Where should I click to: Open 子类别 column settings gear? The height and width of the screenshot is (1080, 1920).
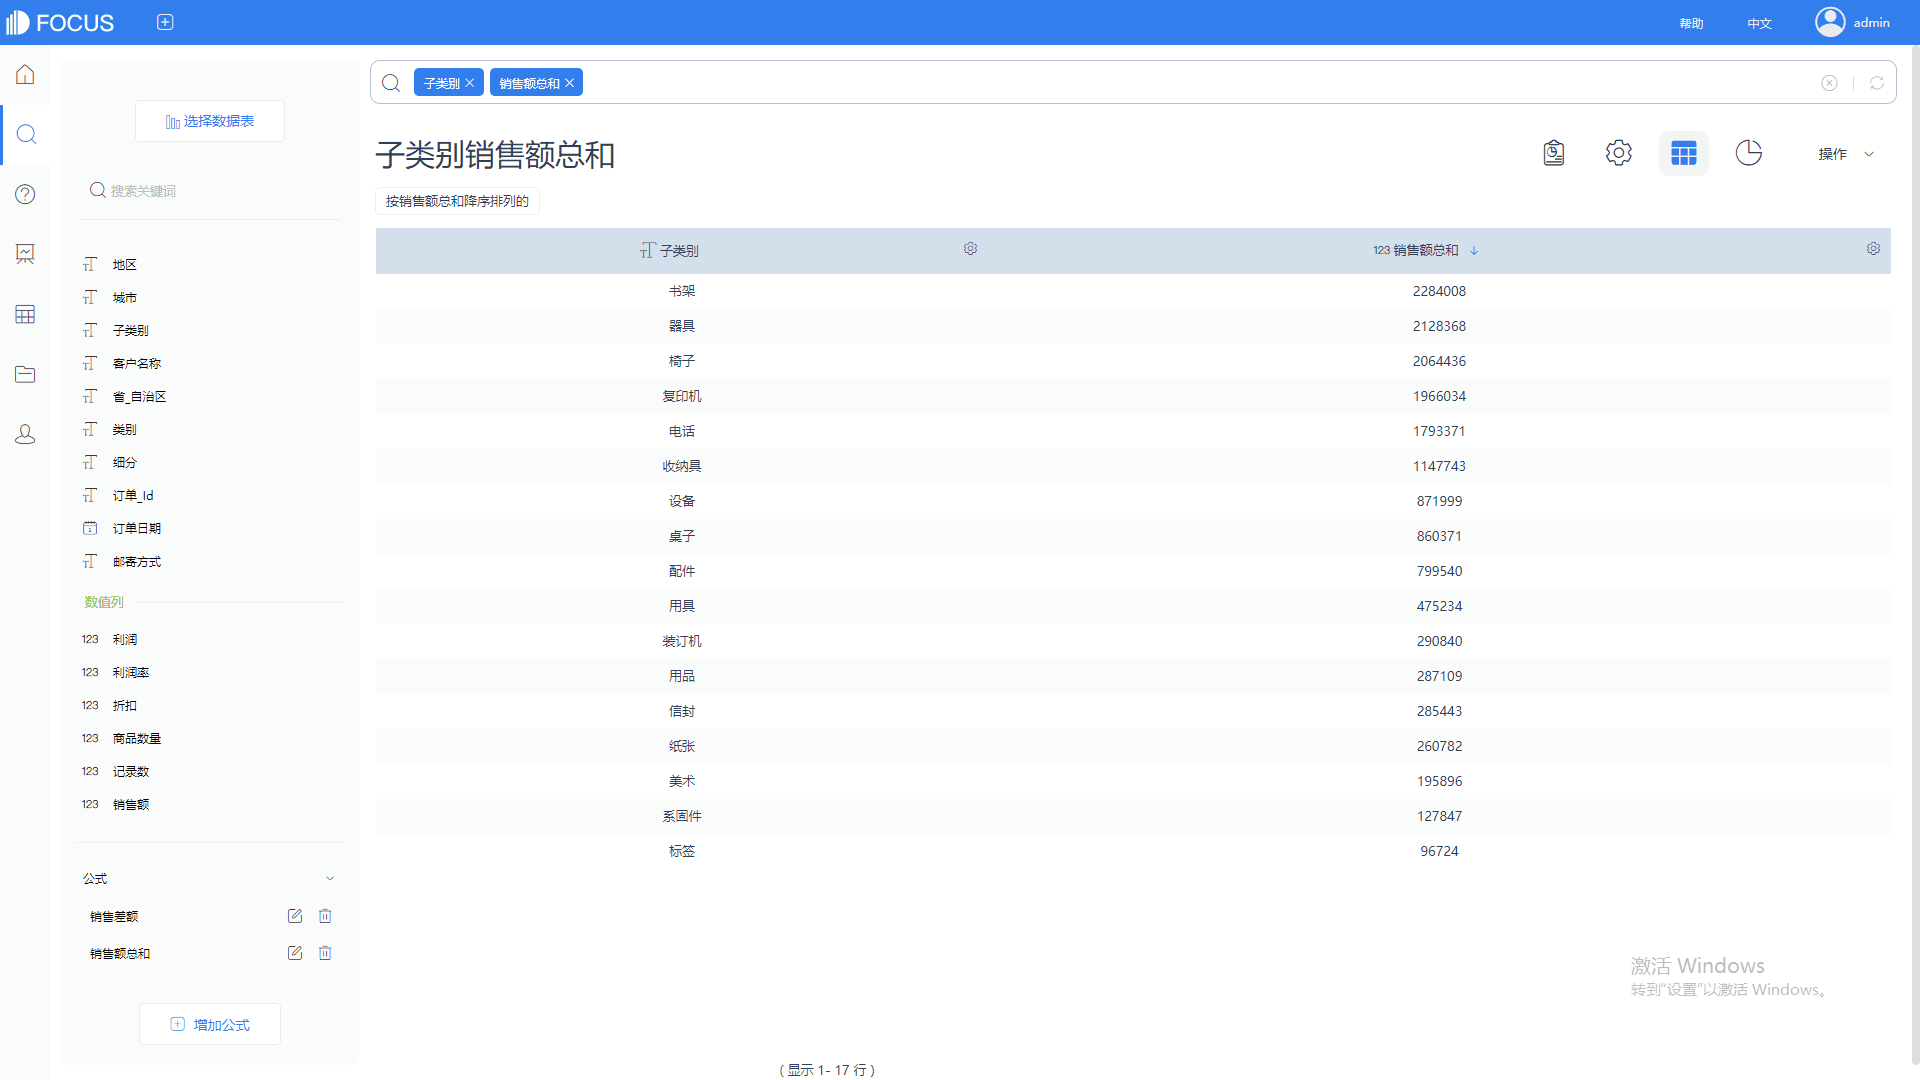tap(970, 249)
